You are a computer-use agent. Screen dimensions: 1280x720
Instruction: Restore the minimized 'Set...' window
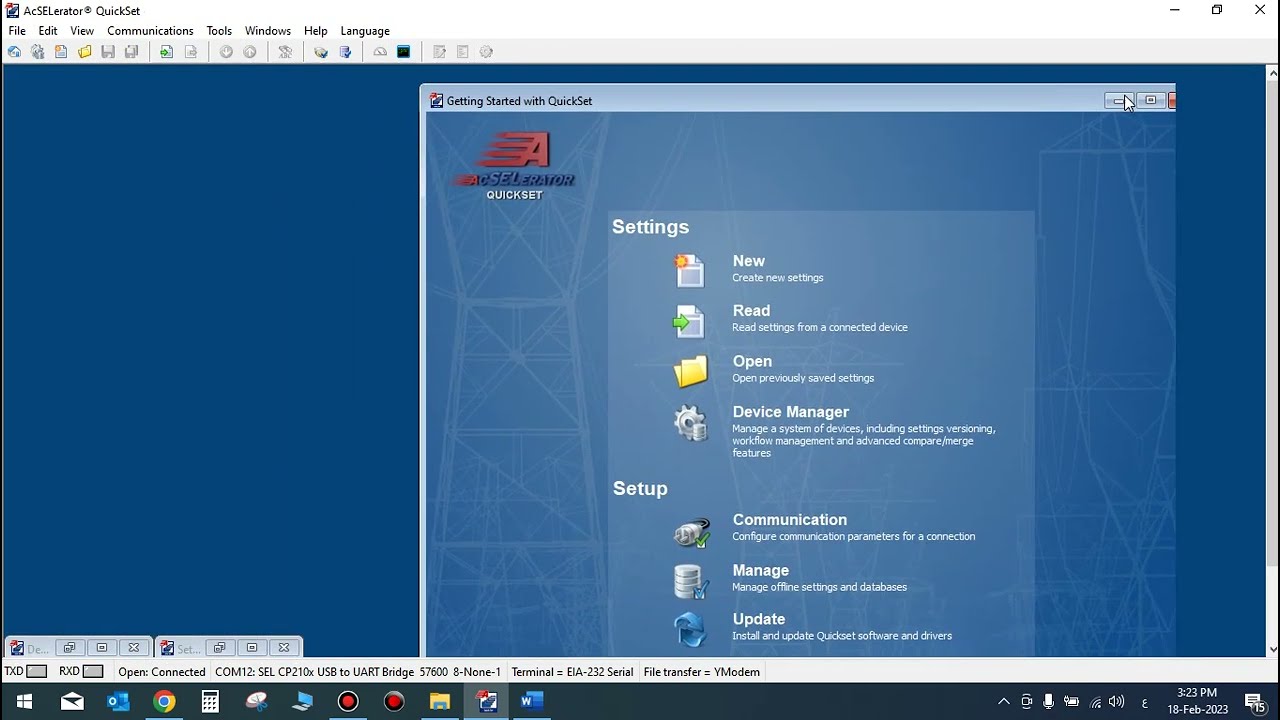(x=219, y=648)
